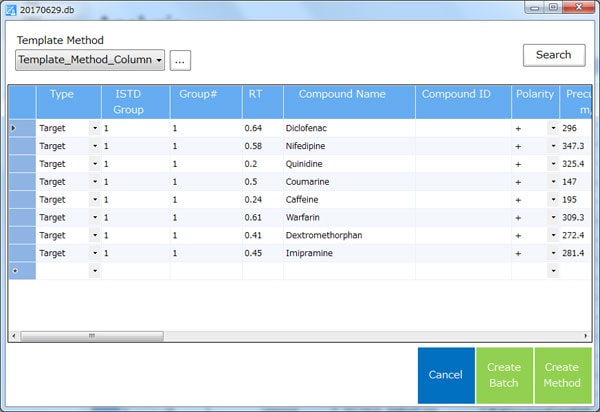Click the Compound ID cell for Quinidine
This screenshot has height=412, width=600.
(x=463, y=164)
